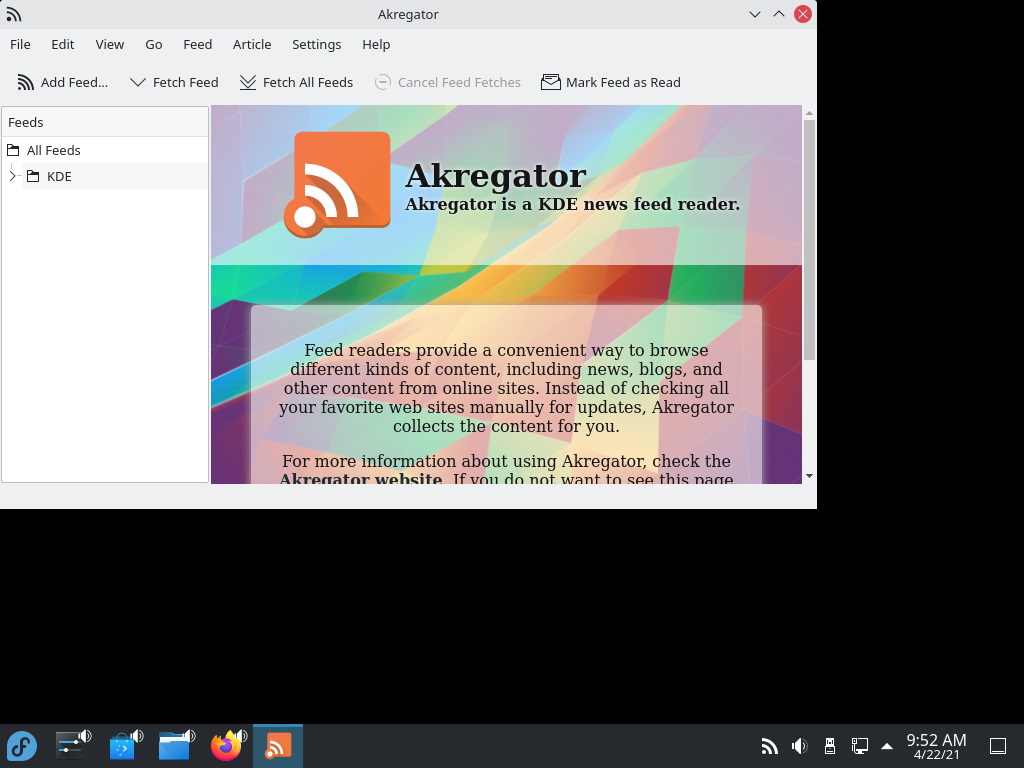Click the Mark Feed as Read envelope icon

[551, 82]
